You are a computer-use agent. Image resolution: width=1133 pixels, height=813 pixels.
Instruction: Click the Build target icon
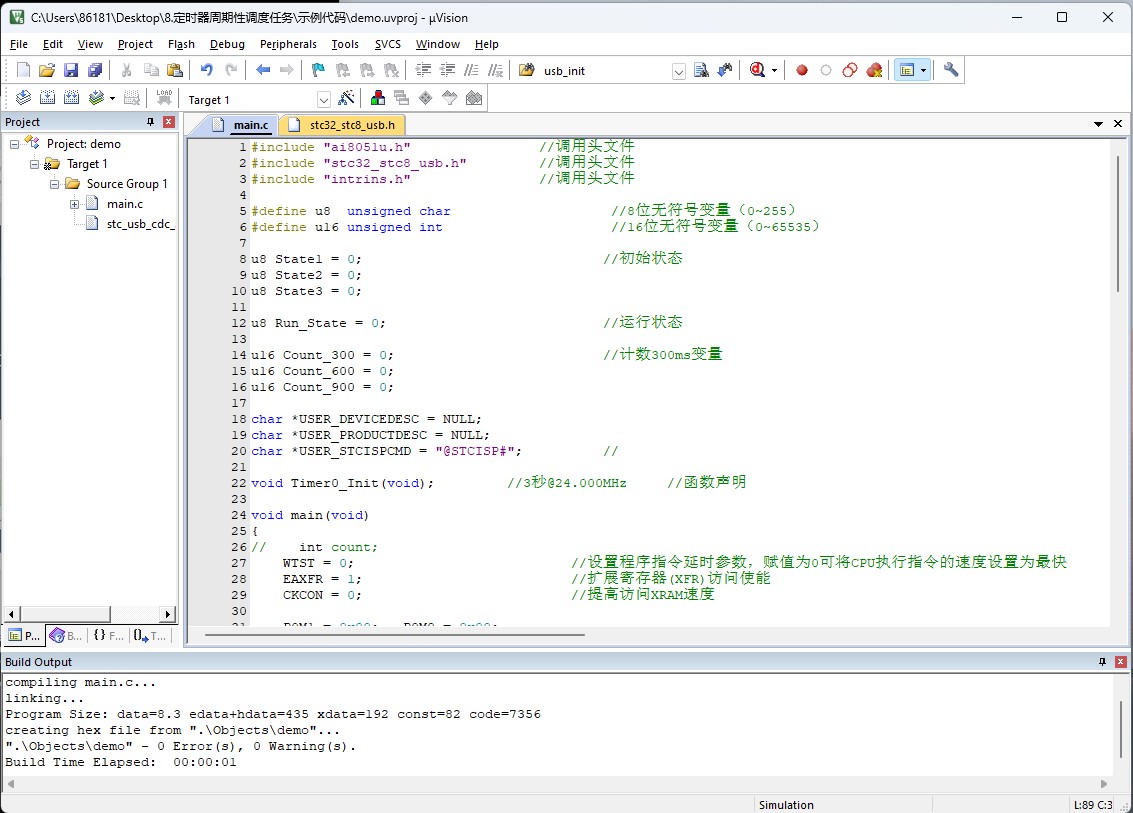tap(47, 98)
